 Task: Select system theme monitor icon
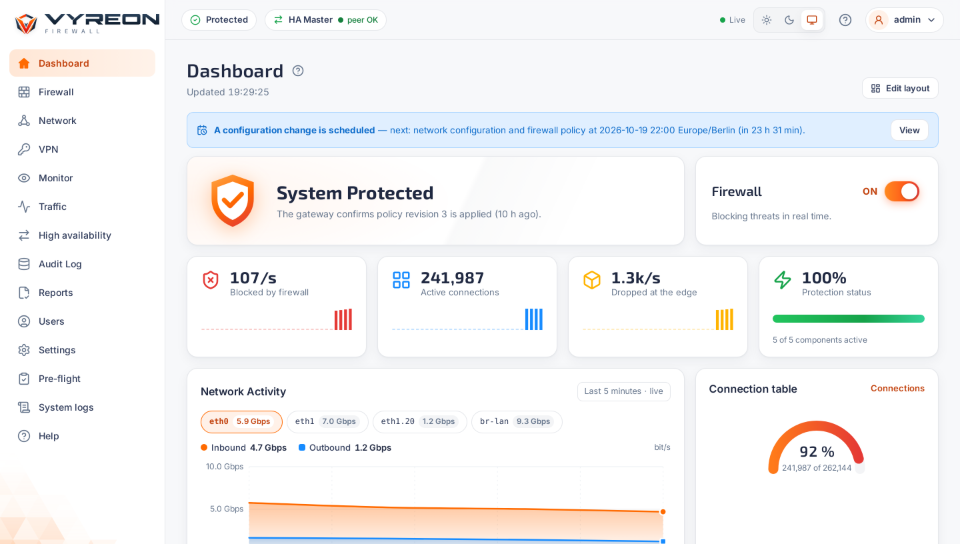coord(812,20)
